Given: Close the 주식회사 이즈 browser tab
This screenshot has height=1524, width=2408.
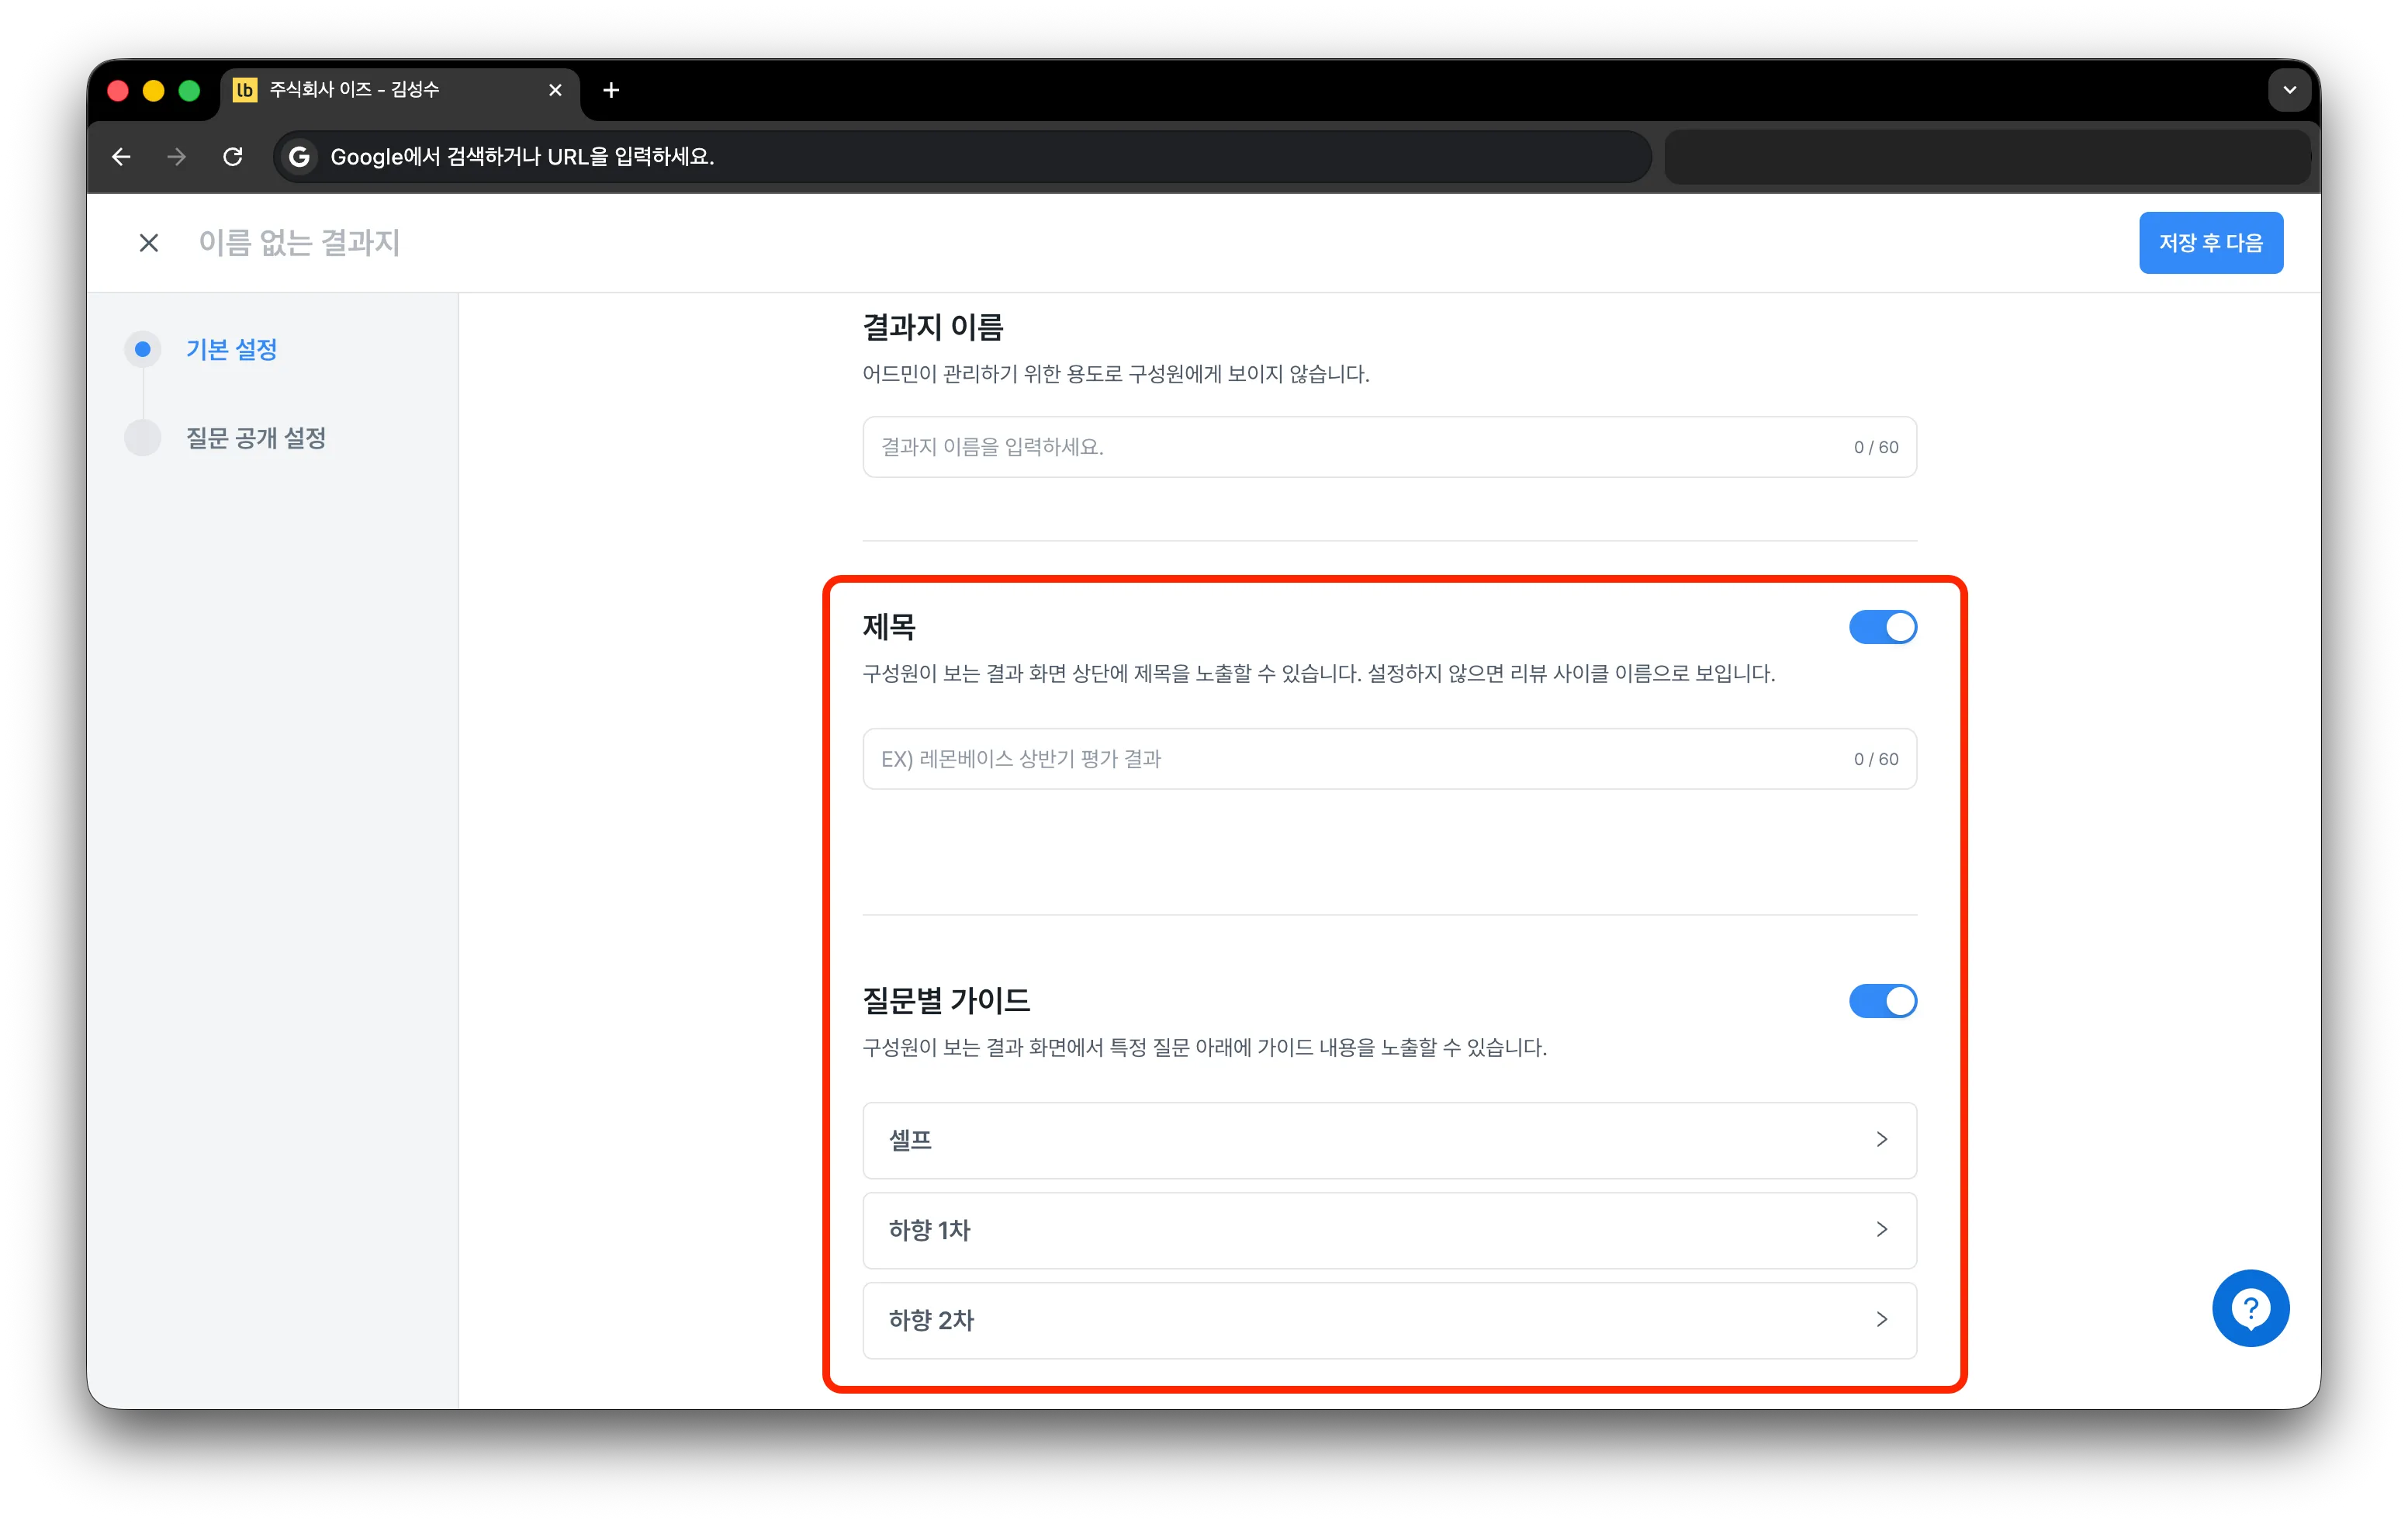Looking at the screenshot, I should click(555, 90).
